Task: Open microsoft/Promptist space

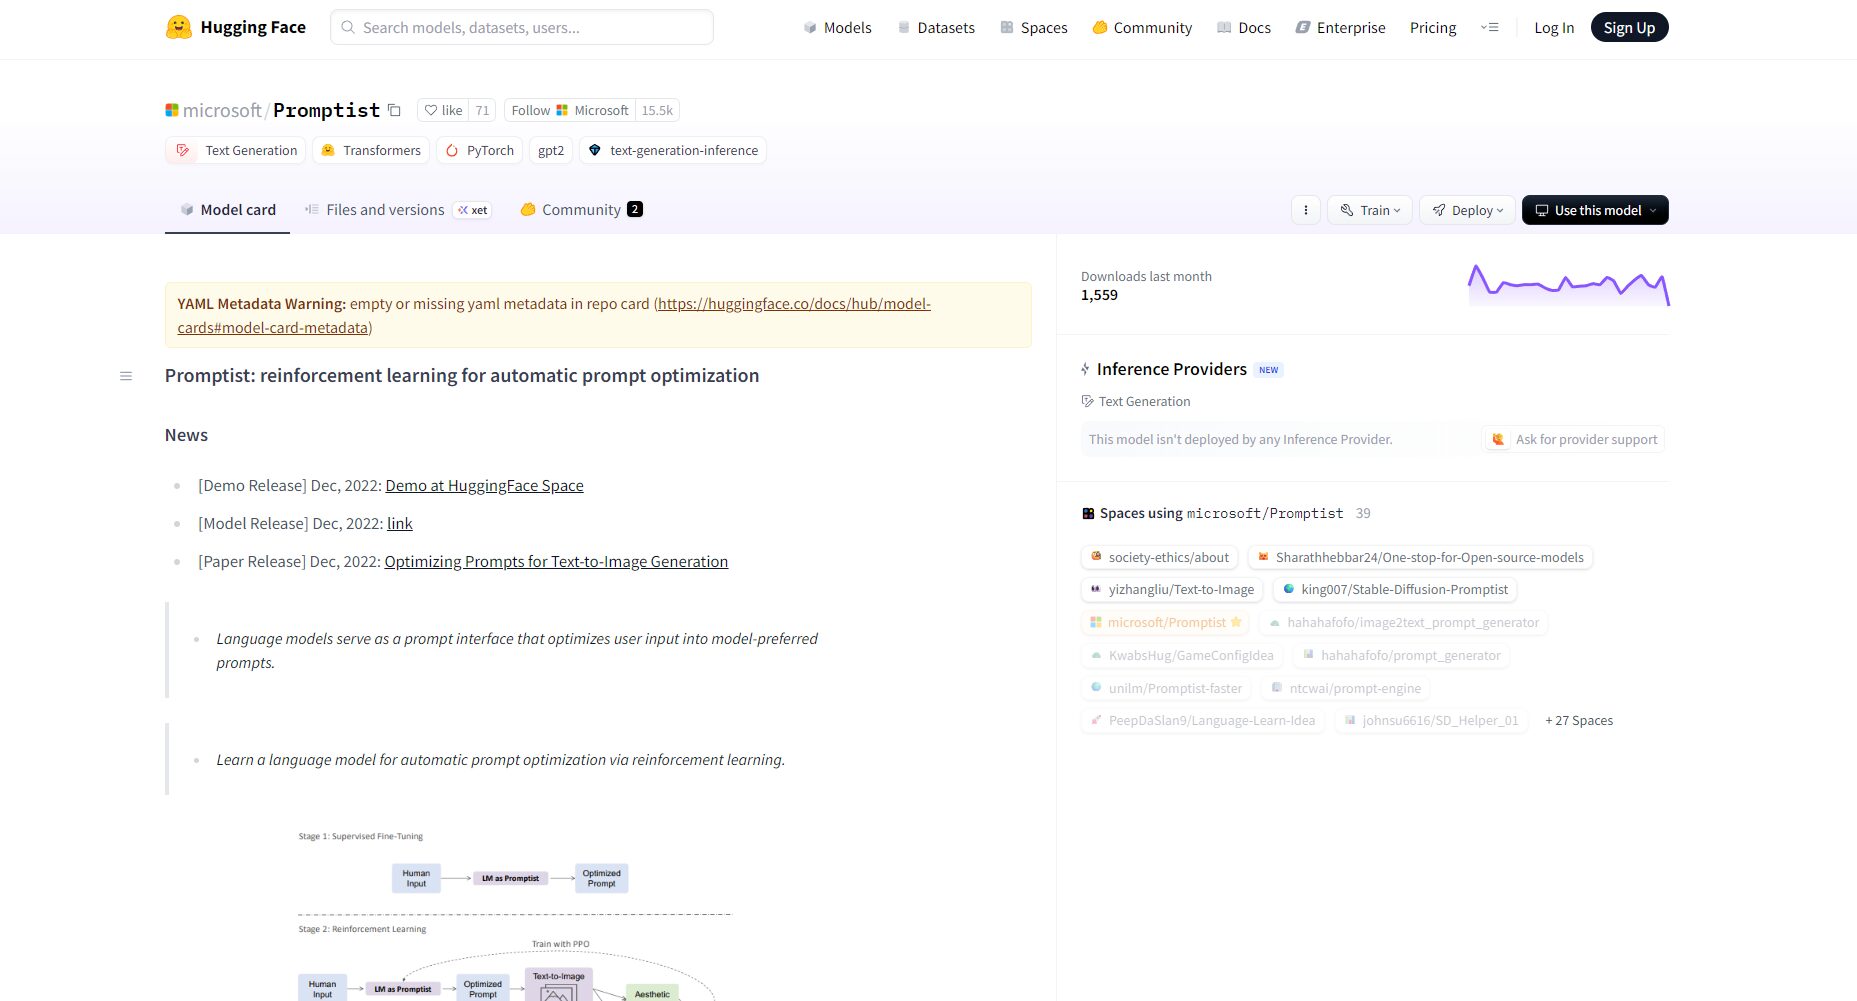Action: [1165, 622]
